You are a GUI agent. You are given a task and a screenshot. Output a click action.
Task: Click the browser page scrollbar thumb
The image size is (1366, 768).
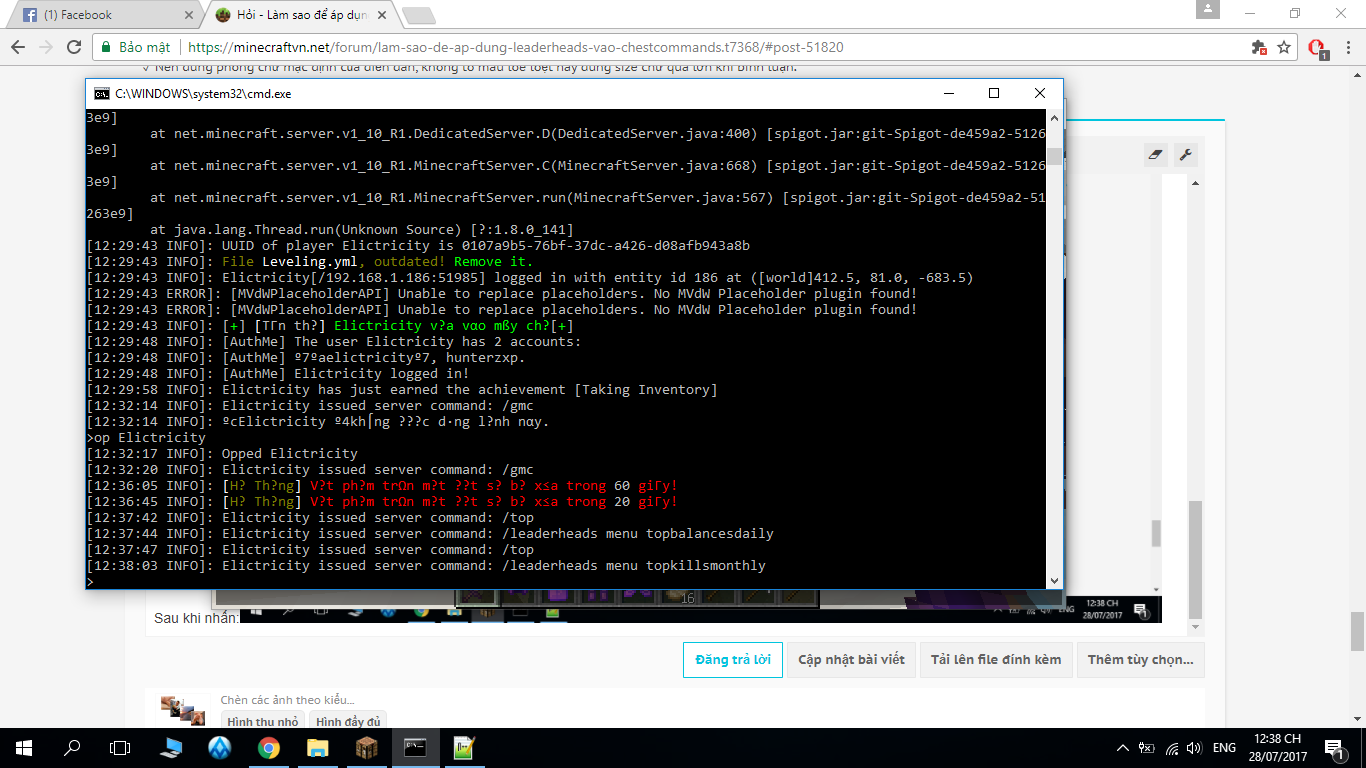pyautogui.click(x=1357, y=632)
